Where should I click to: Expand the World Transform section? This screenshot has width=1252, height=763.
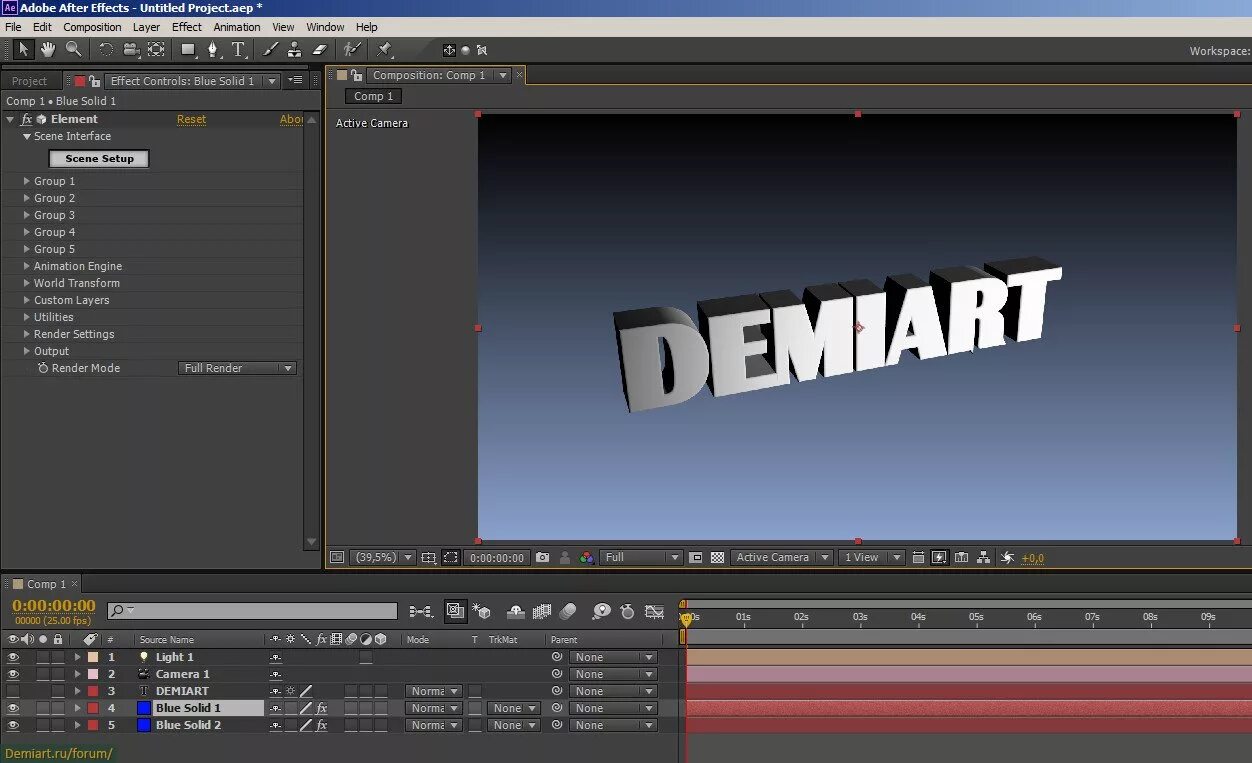coord(27,283)
